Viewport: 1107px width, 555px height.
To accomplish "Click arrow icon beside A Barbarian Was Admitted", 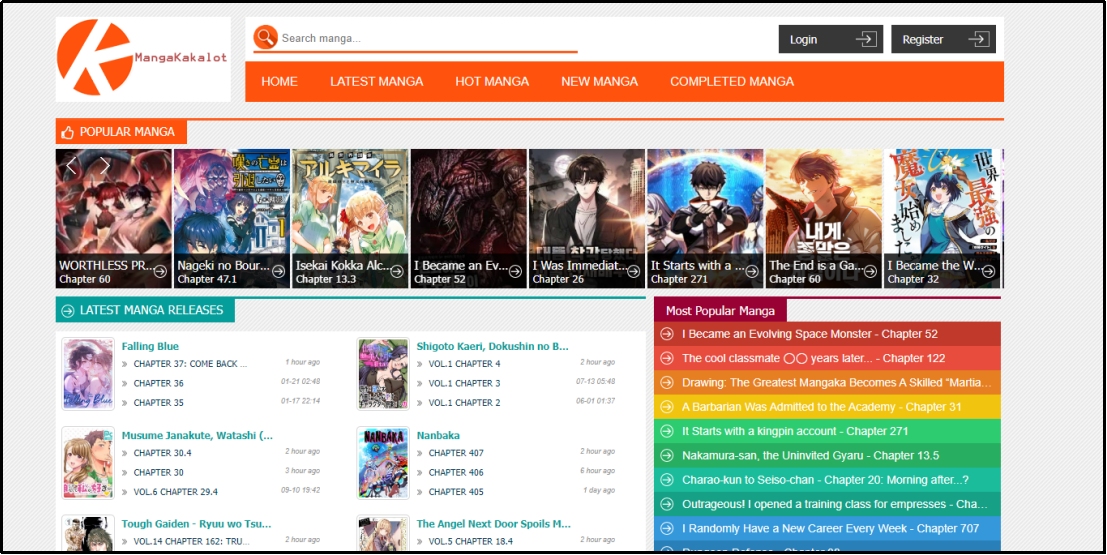I will click(666, 407).
